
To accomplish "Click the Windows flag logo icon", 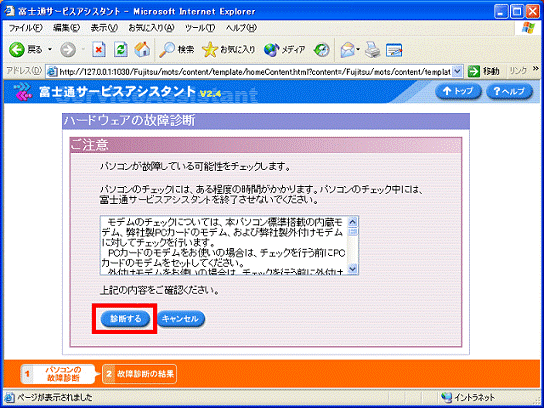I will [529, 28].
